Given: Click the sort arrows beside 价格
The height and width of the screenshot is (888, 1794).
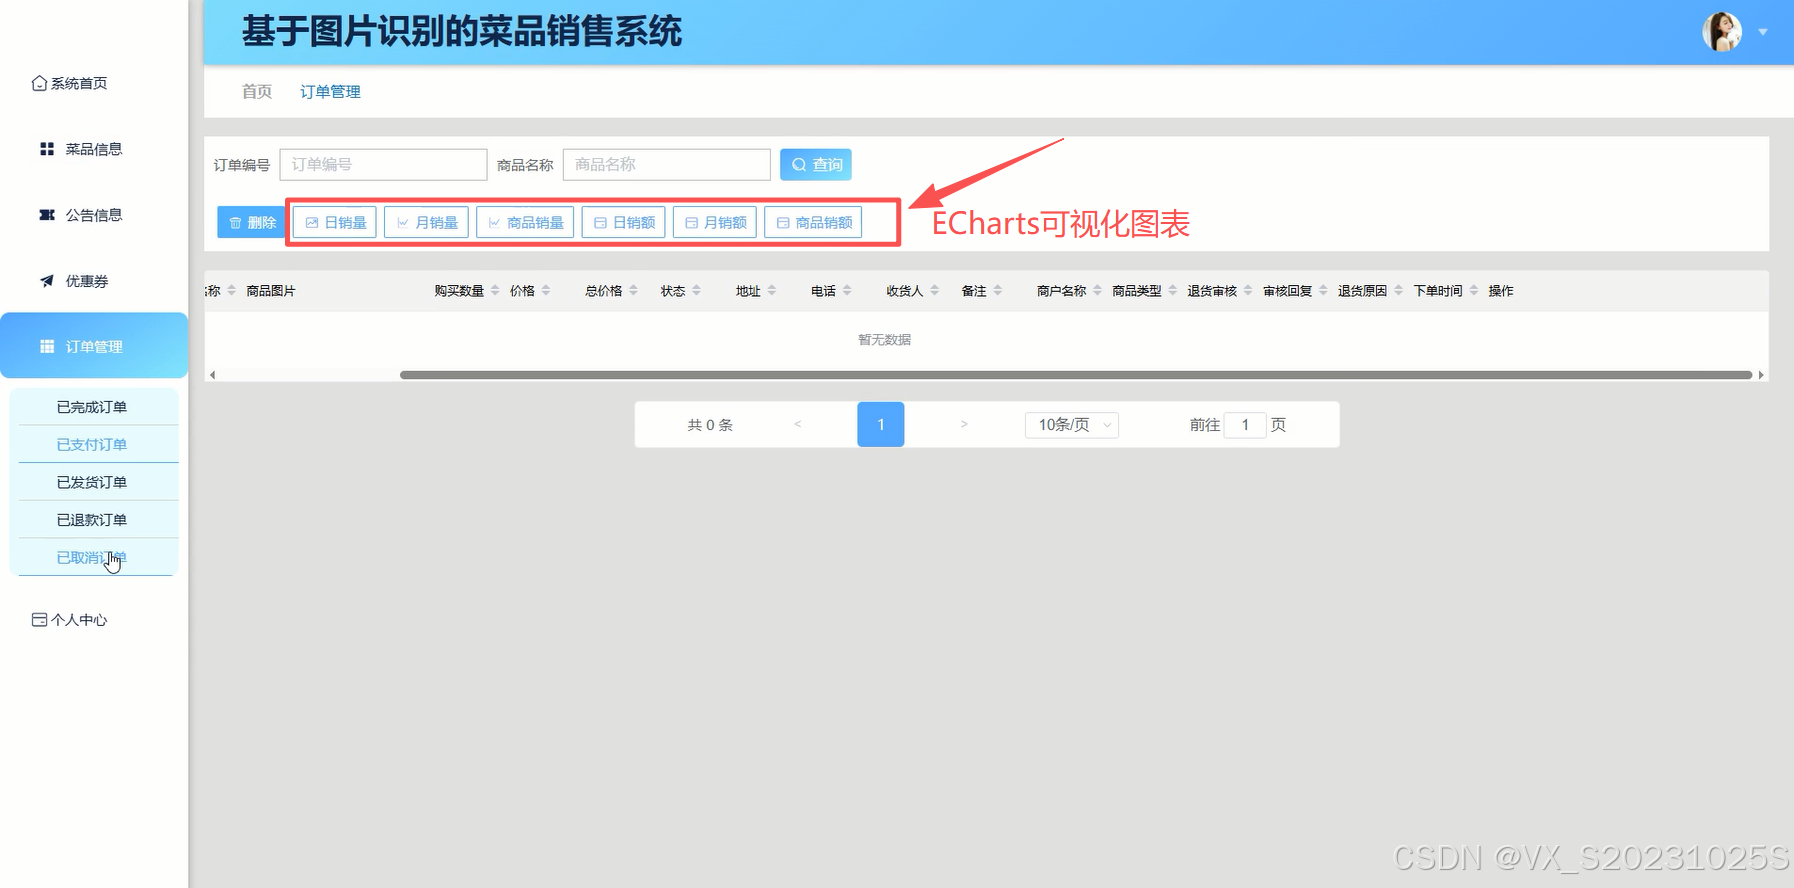Looking at the screenshot, I should [546, 291].
